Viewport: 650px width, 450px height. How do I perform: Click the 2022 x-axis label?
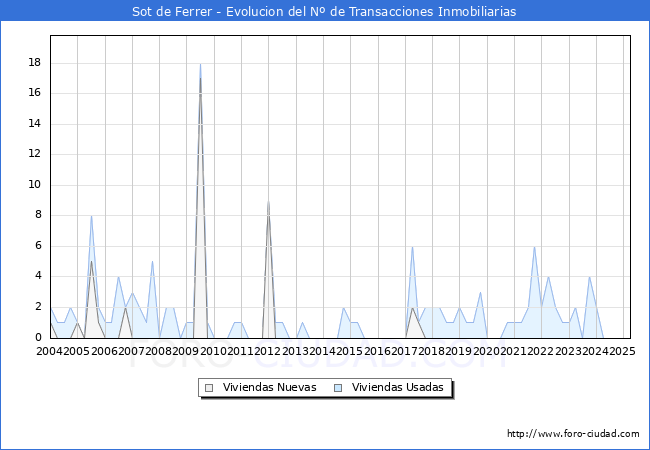(541, 351)
